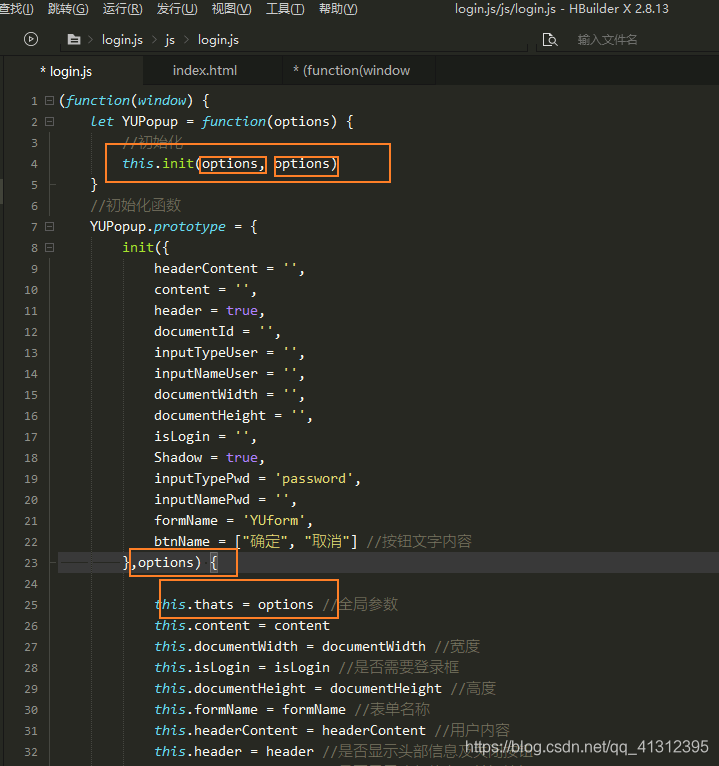Click line number 23 in gutter
Screen dimensions: 719x766
[x=31, y=563]
